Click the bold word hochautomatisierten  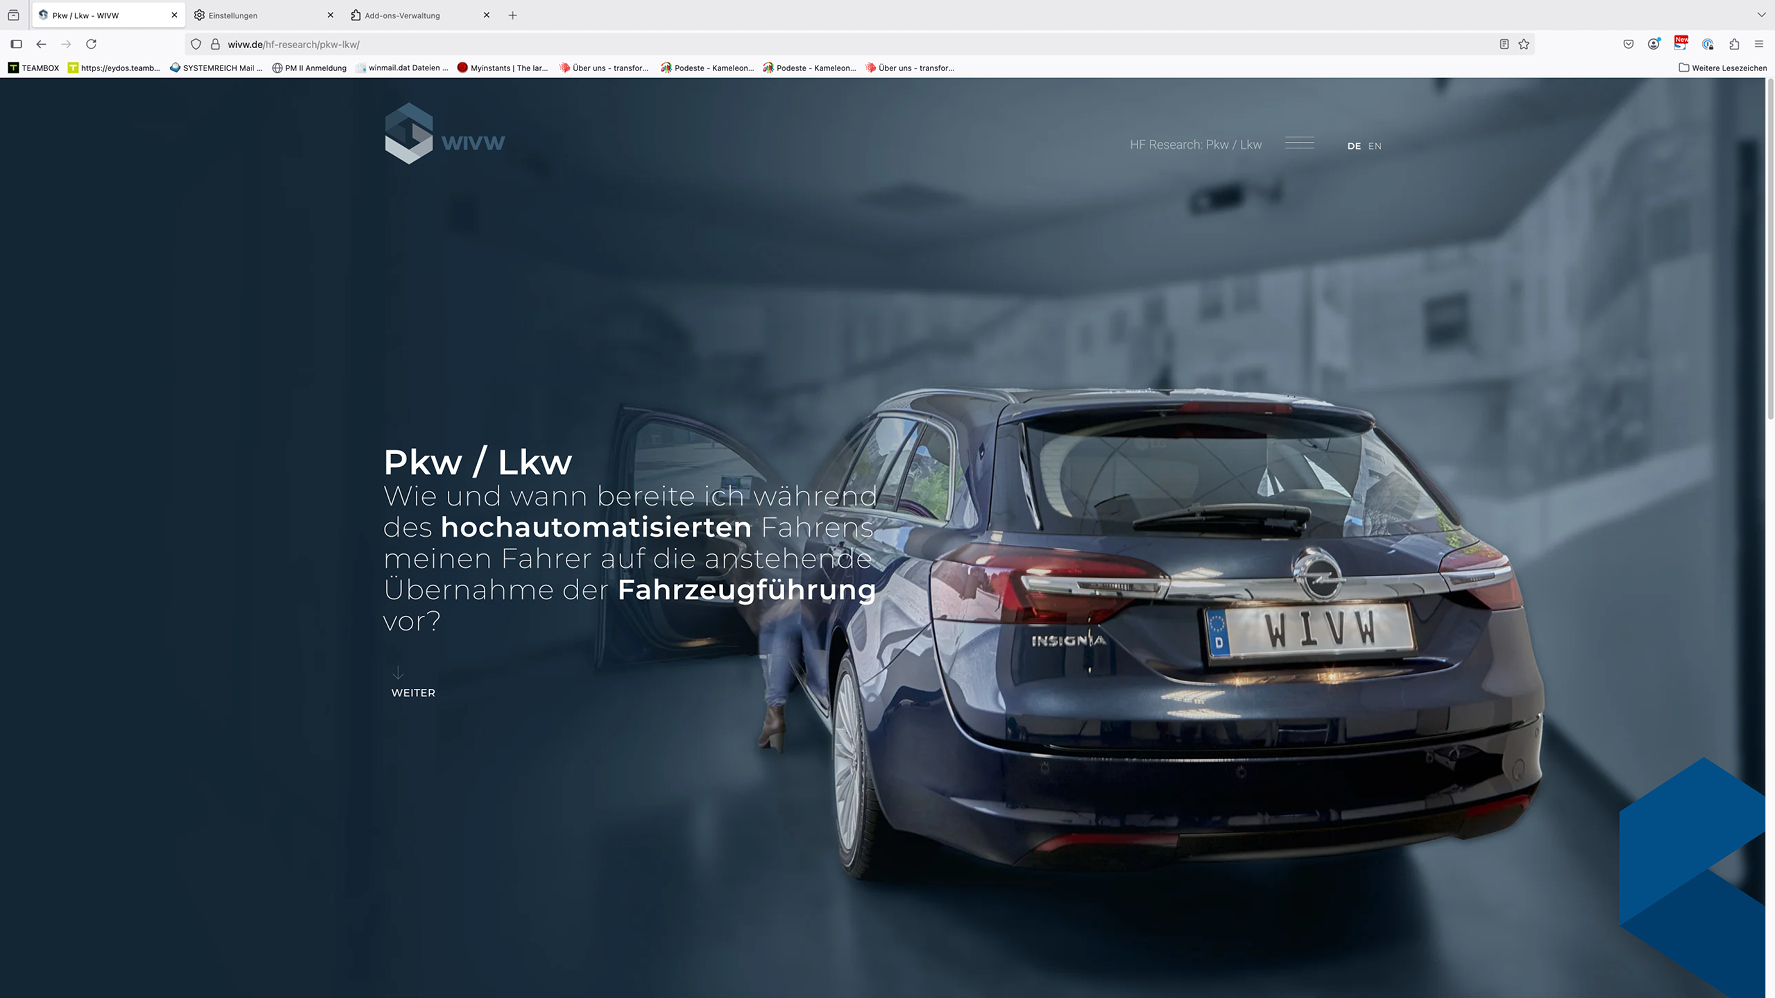pyautogui.click(x=596, y=527)
